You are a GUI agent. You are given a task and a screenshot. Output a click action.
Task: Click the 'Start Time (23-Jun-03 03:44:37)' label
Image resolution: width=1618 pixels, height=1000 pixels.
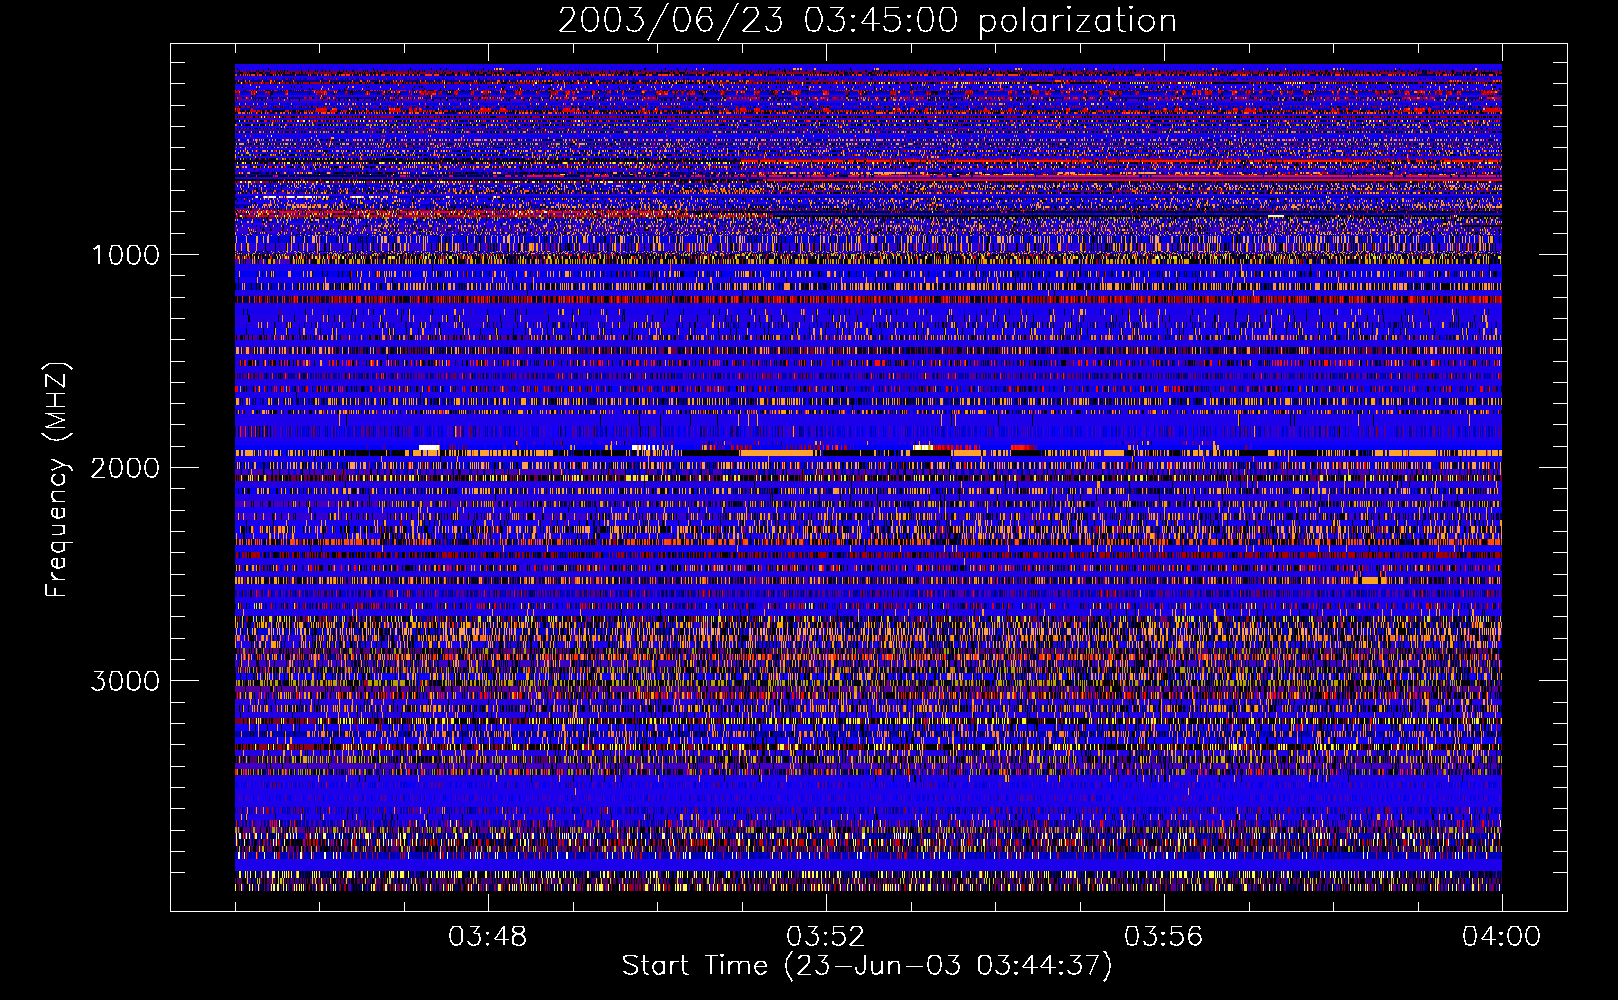867,966
